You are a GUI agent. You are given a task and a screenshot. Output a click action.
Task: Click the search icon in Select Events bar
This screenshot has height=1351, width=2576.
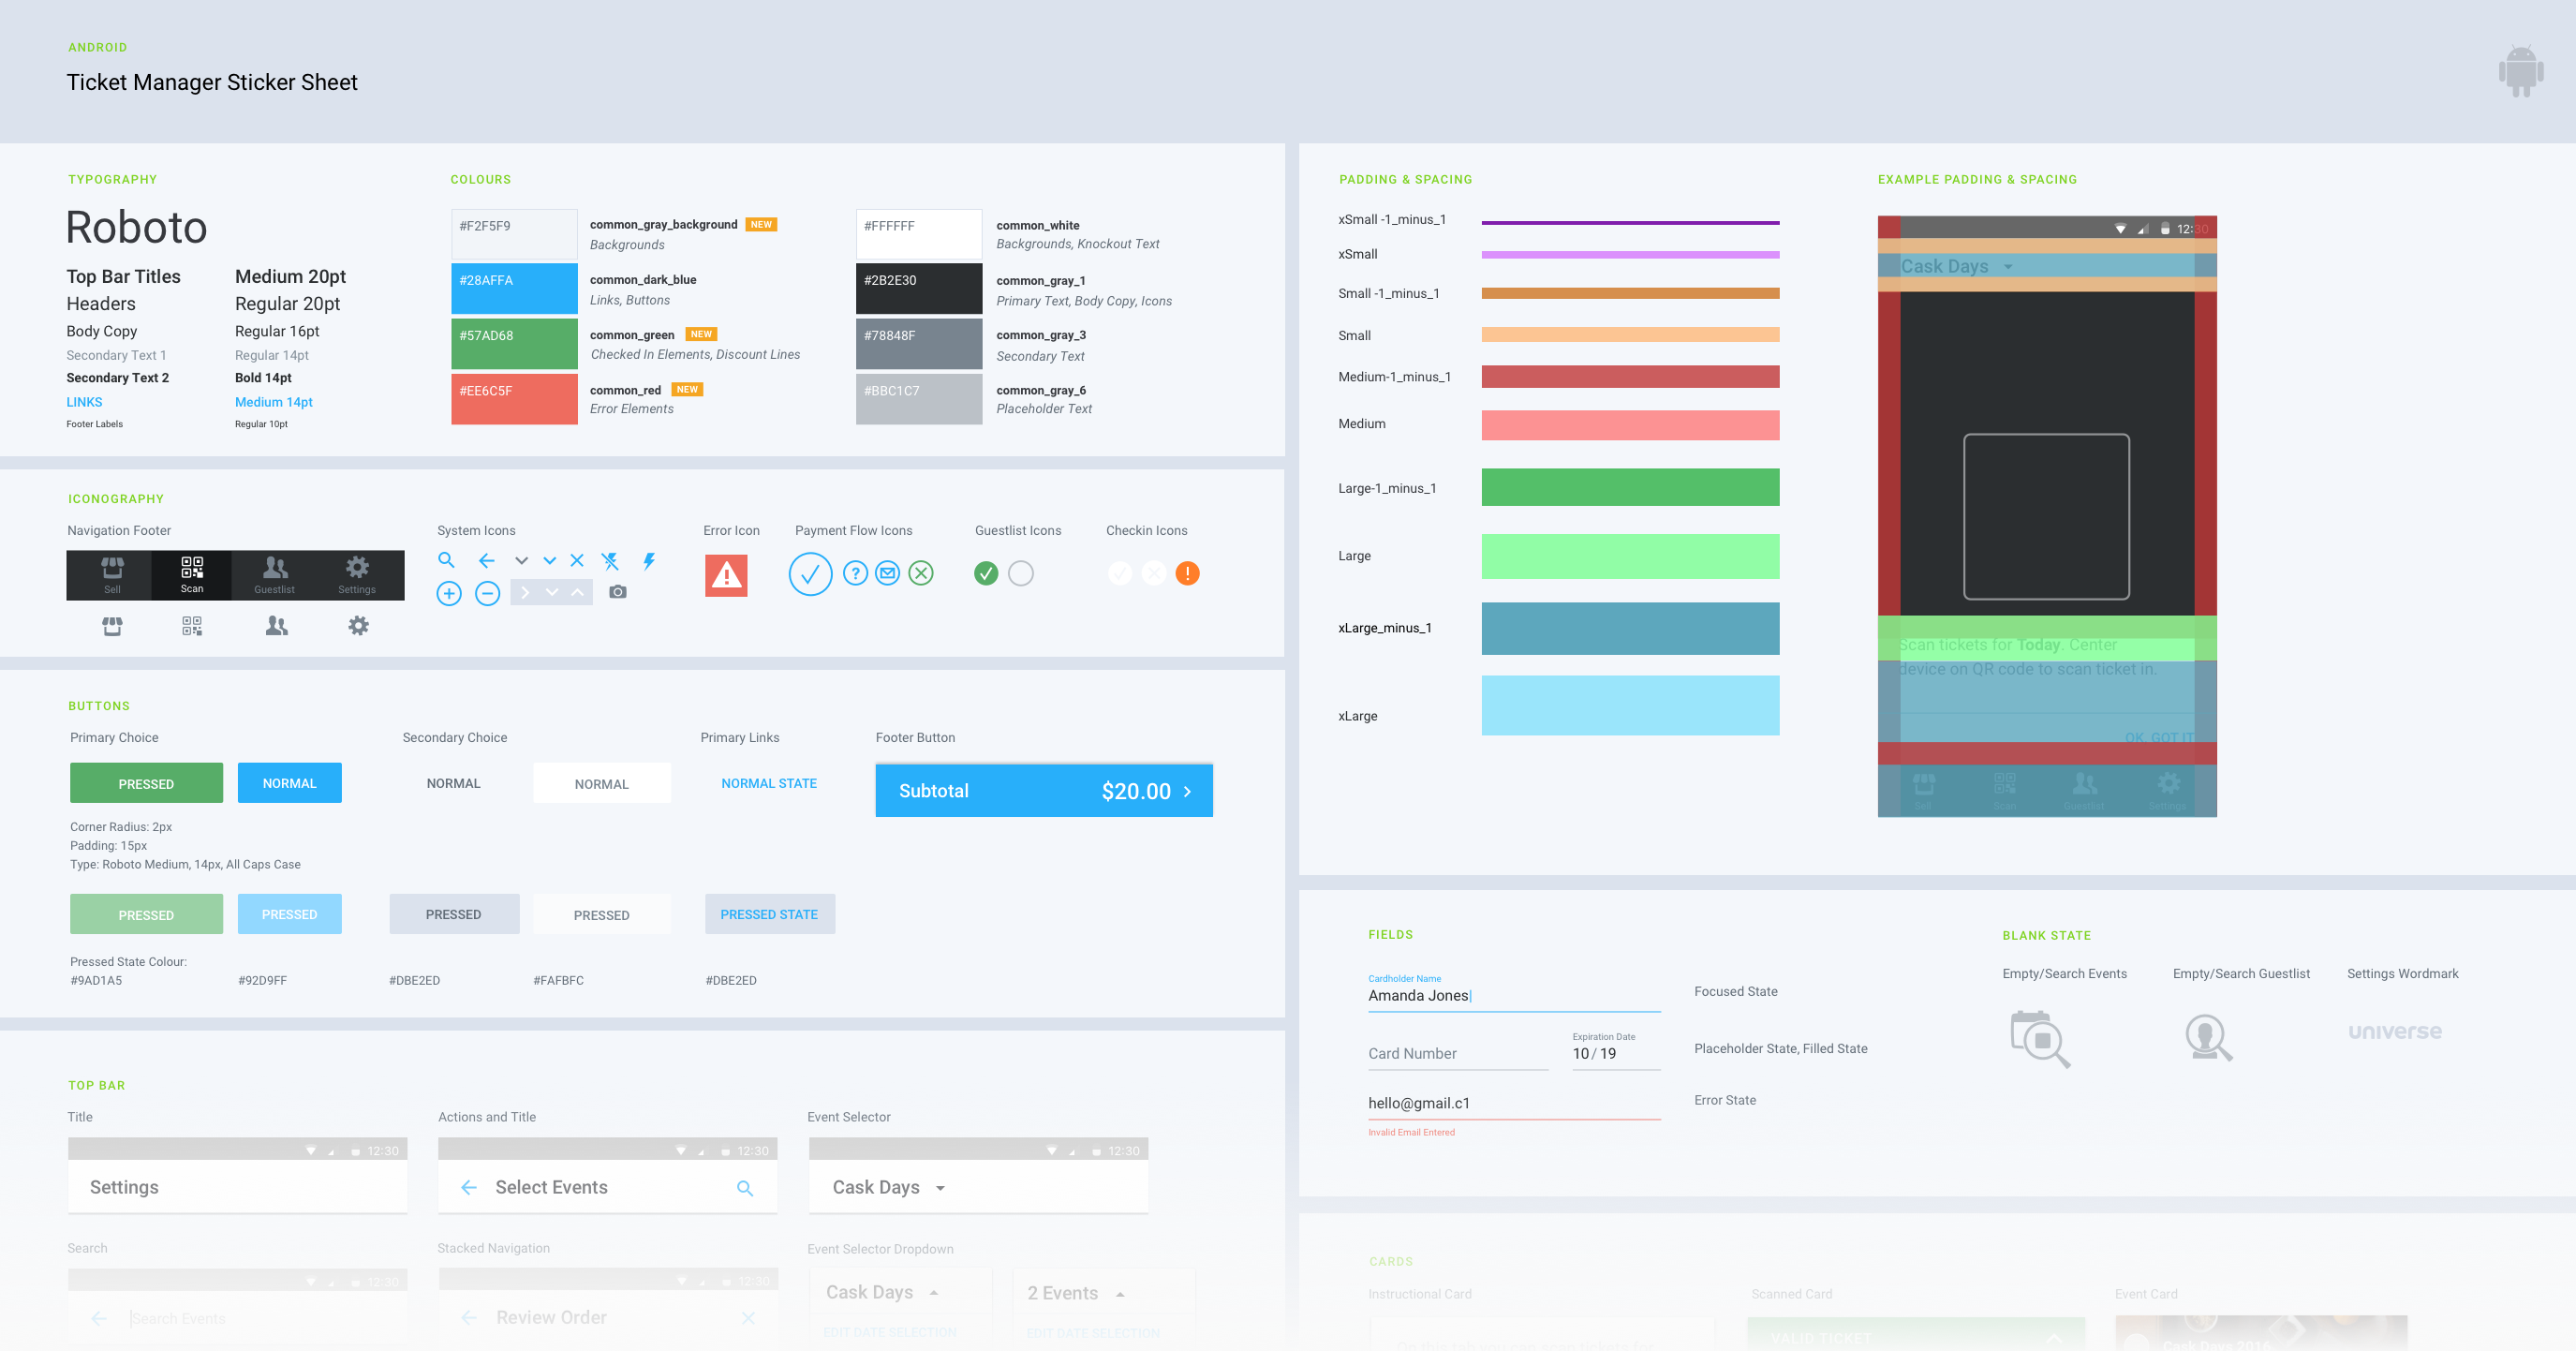tap(745, 1188)
